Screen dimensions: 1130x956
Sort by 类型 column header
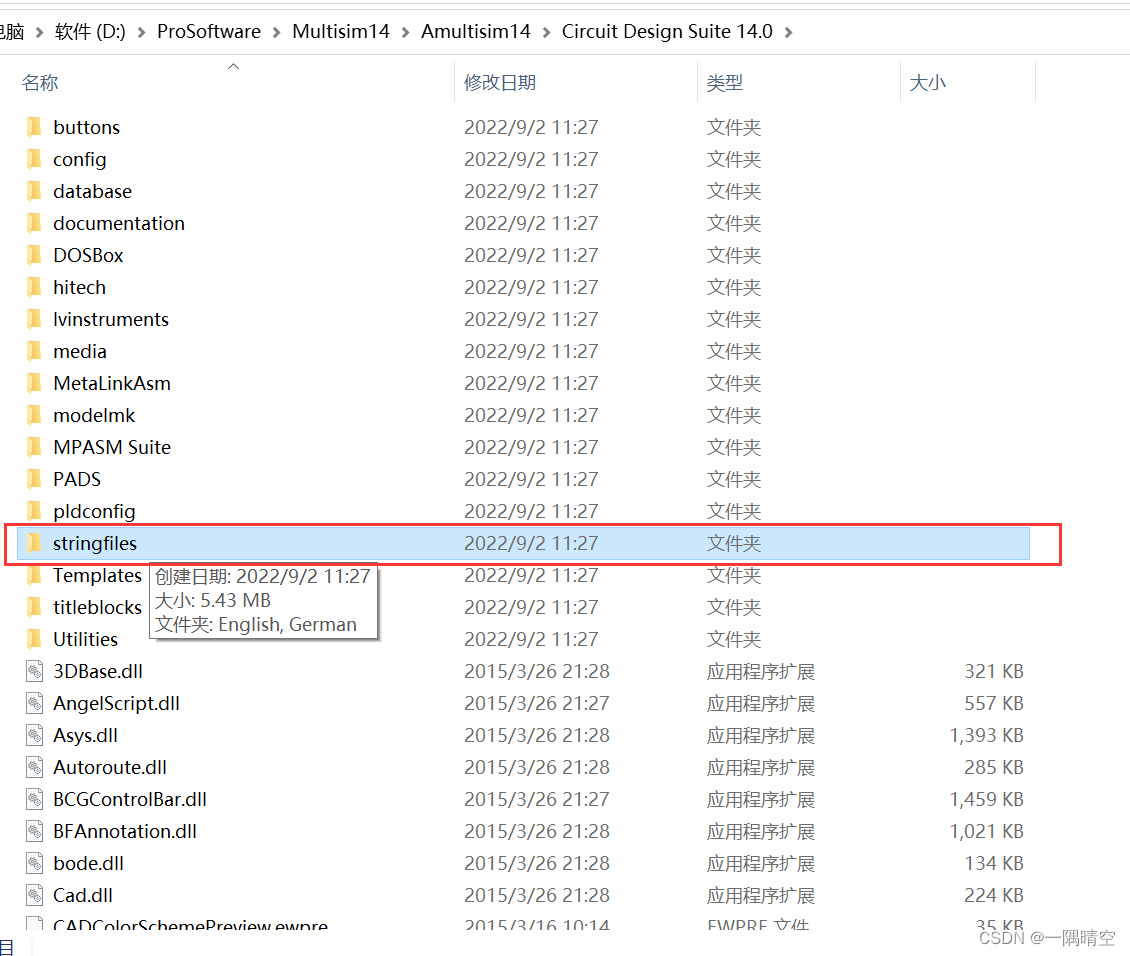click(x=724, y=83)
